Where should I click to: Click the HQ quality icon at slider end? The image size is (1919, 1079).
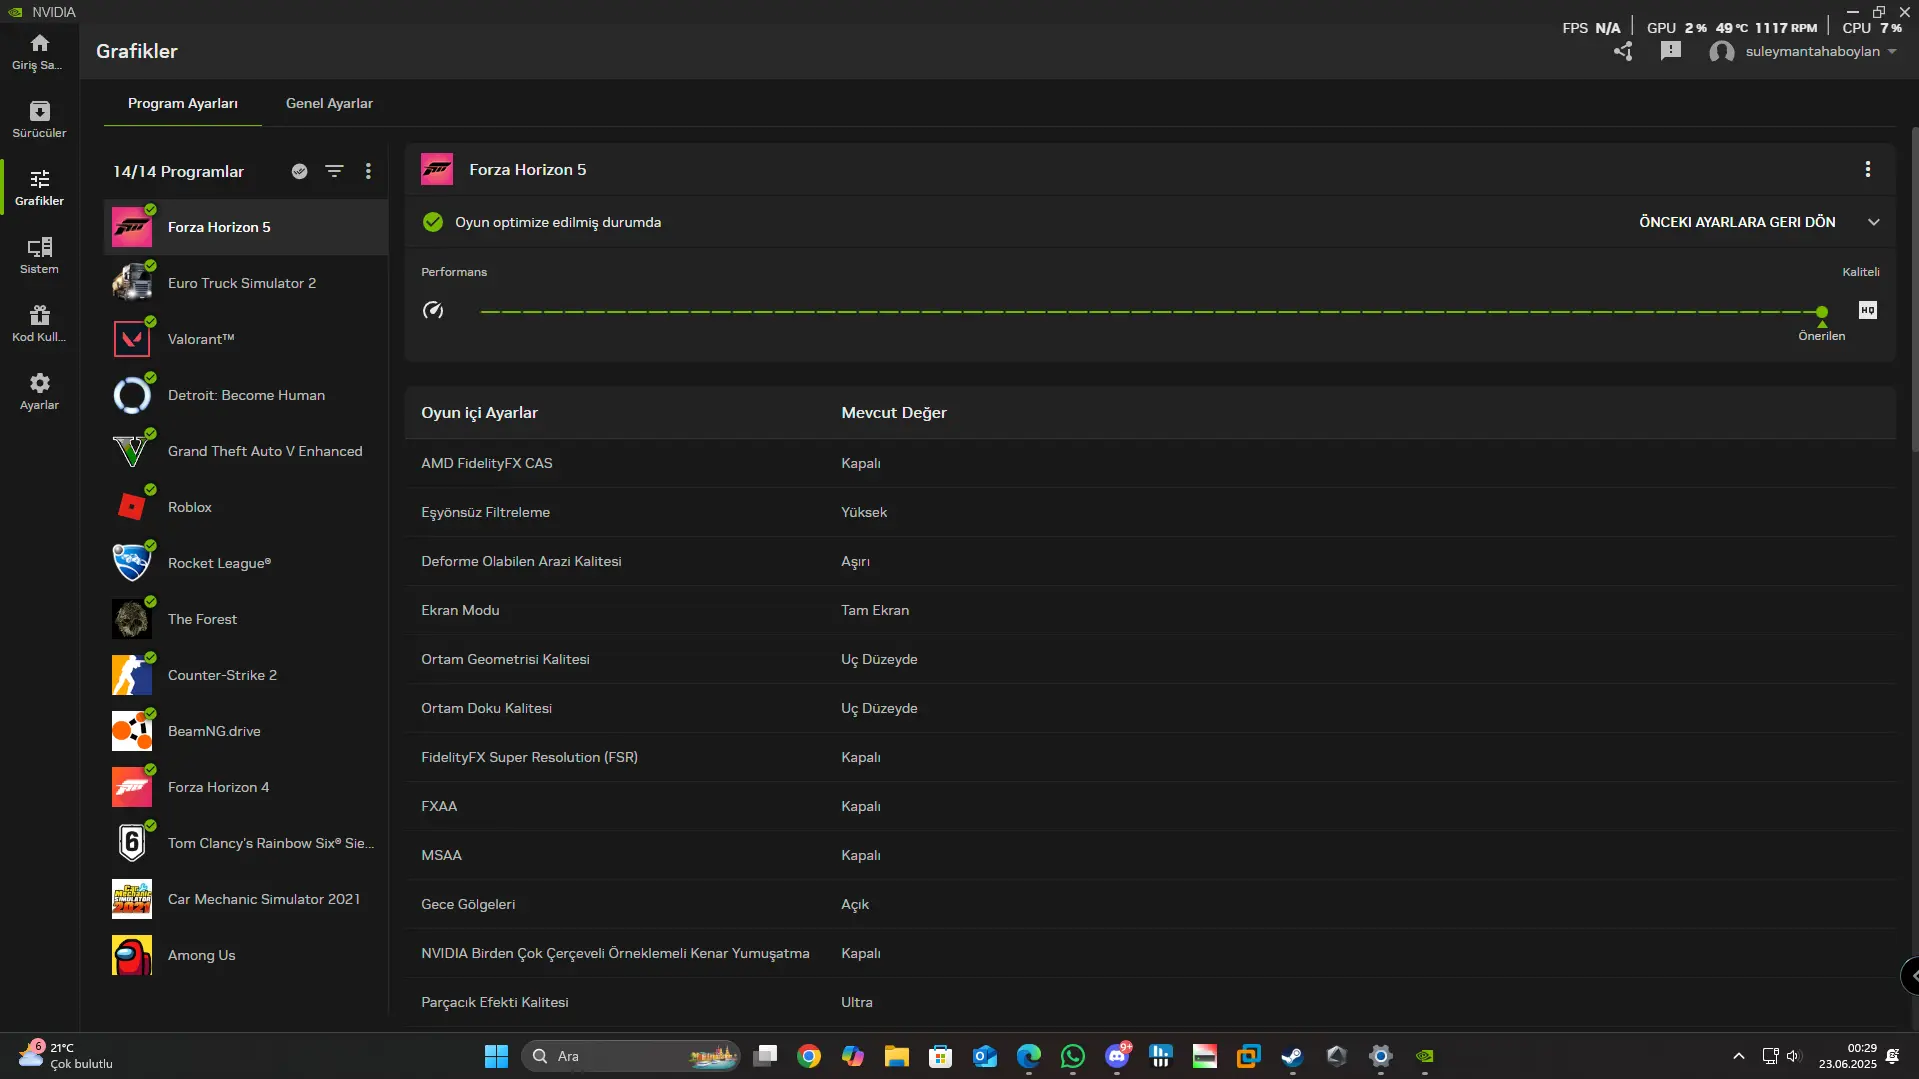click(x=1868, y=310)
